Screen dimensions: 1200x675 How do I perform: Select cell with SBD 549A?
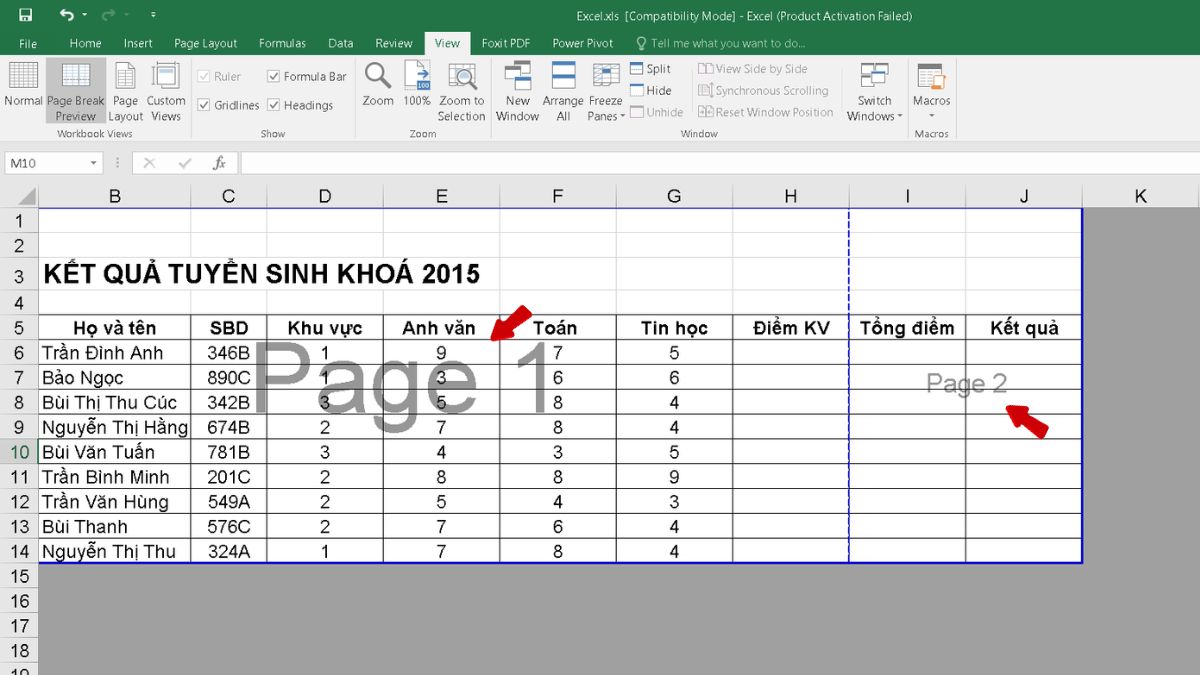pos(229,502)
